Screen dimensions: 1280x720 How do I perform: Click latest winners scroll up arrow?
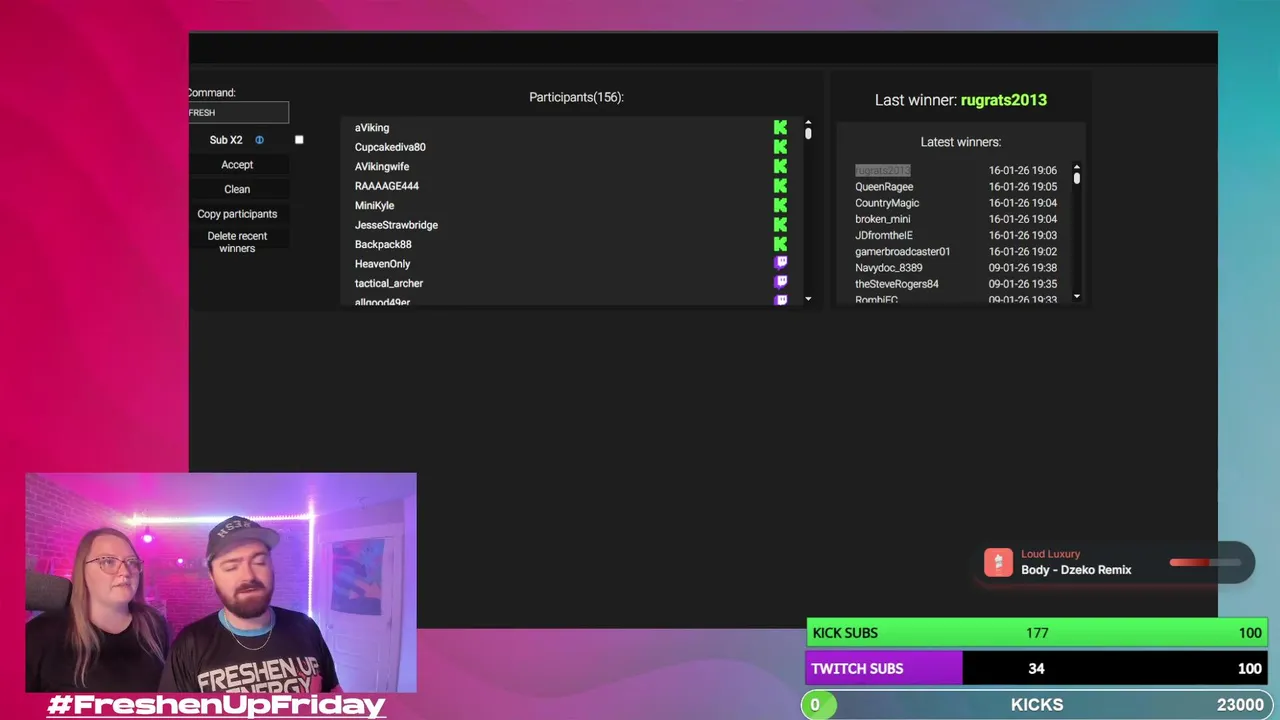coord(1077,167)
